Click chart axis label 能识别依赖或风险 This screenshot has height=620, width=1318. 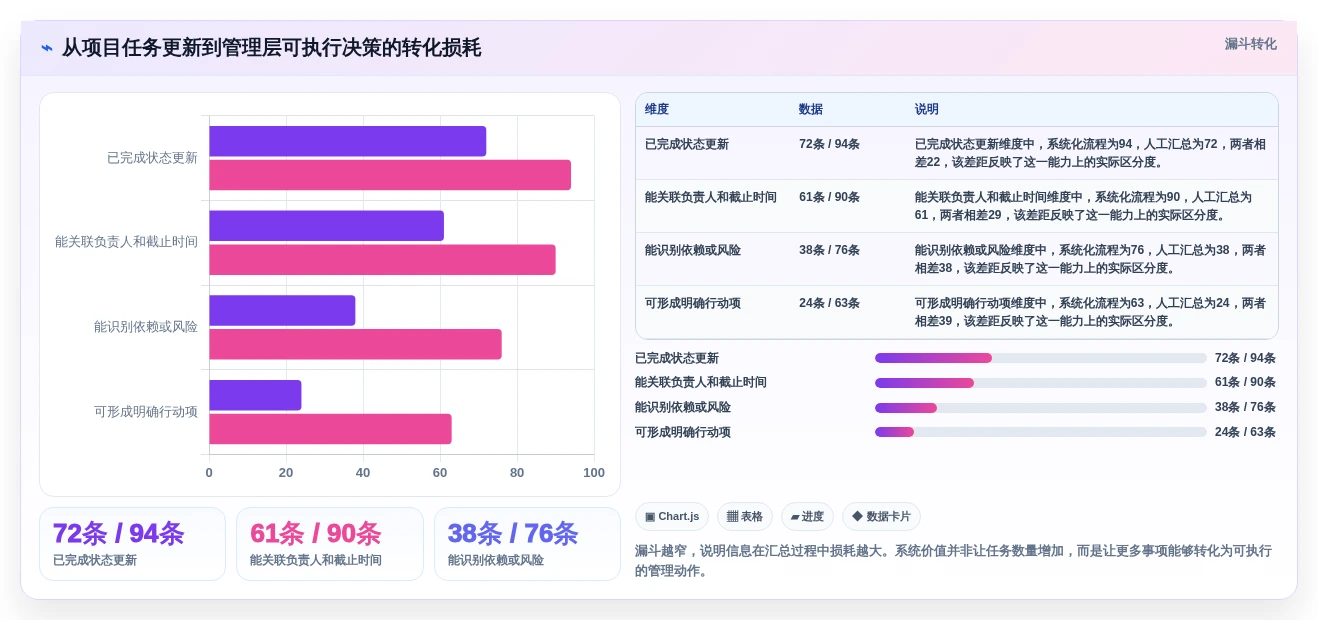tap(146, 327)
